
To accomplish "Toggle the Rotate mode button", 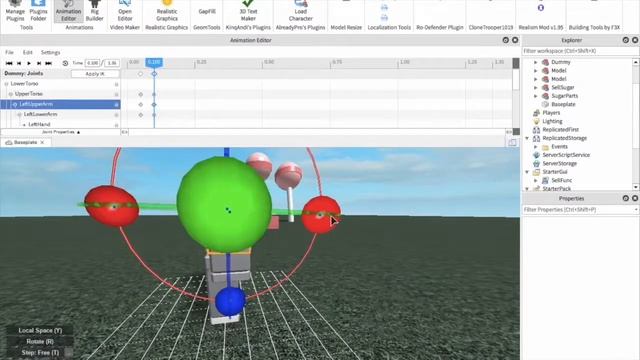I will (40, 341).
